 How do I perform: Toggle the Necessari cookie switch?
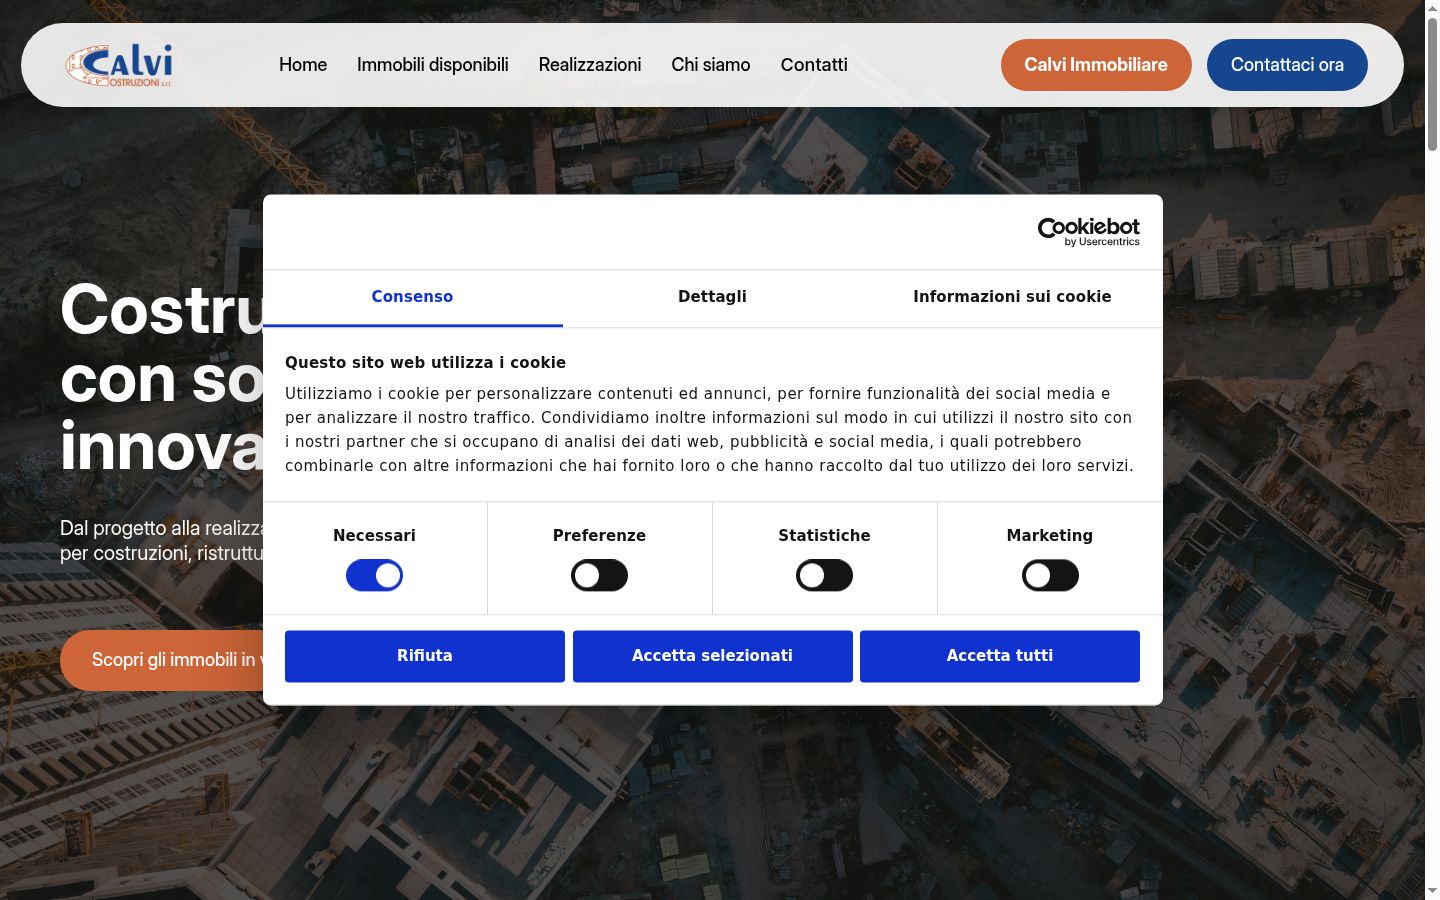[x=374, y=575]
